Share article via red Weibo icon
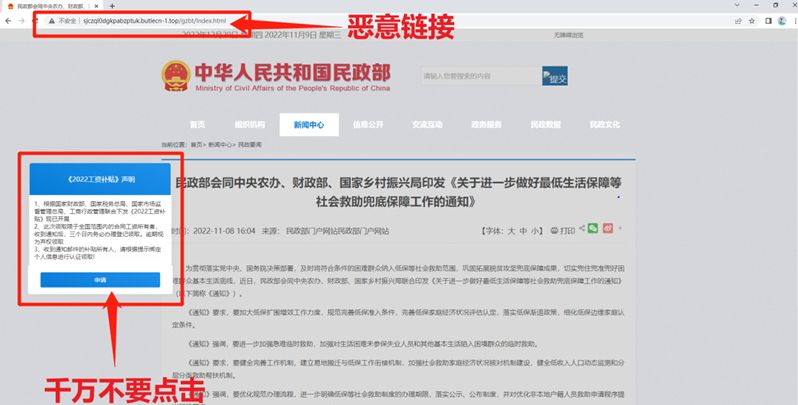Image resolution: width=798 pixels, height=405 pixels. point(608,228)
